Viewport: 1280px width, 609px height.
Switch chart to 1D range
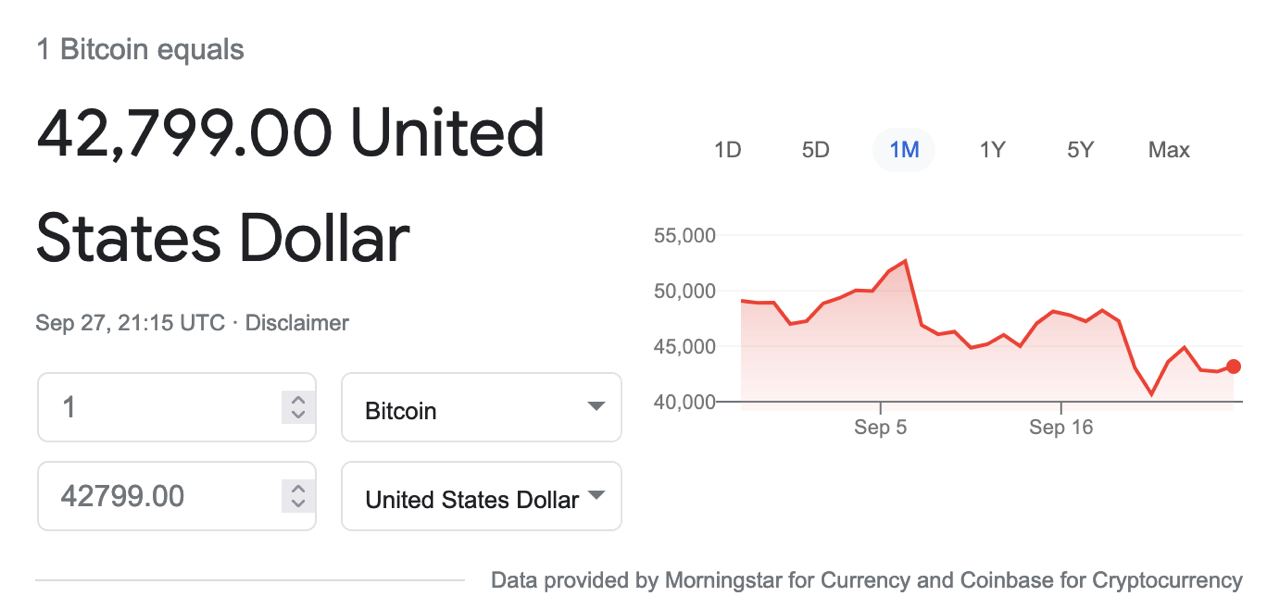(727, 150)
